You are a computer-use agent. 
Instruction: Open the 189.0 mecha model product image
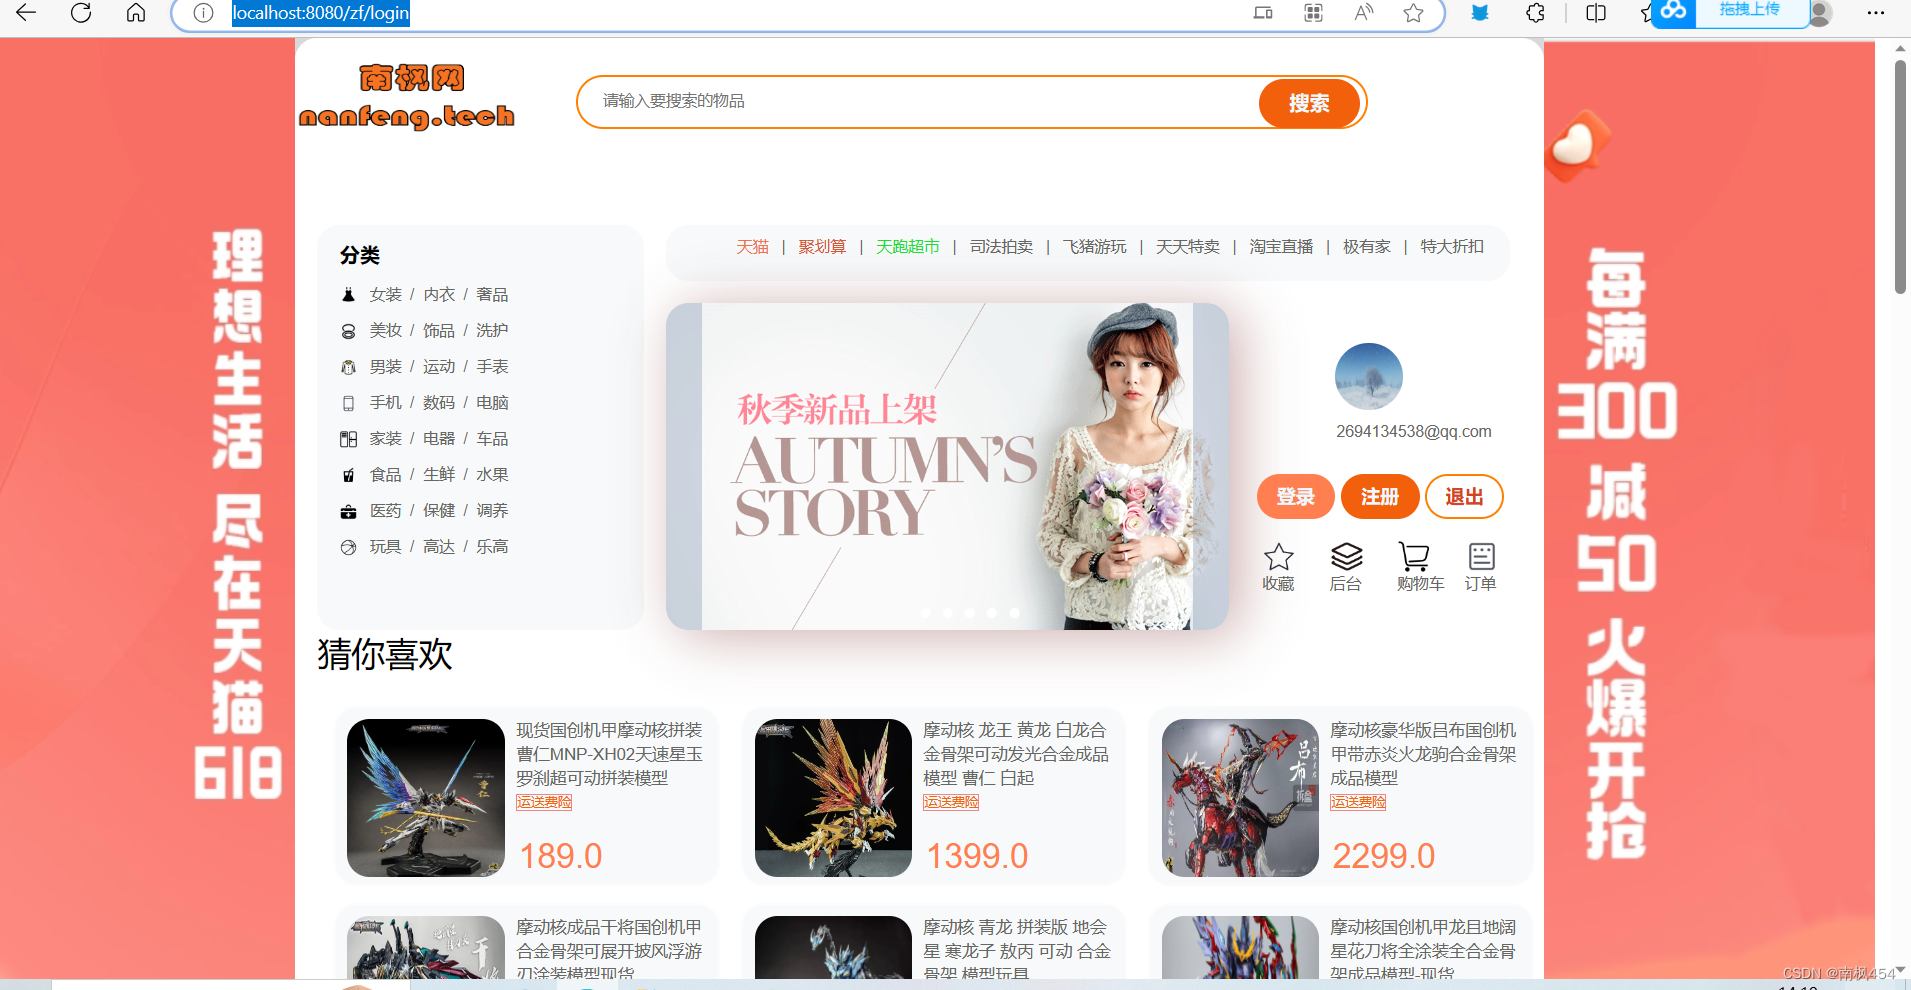426,798
